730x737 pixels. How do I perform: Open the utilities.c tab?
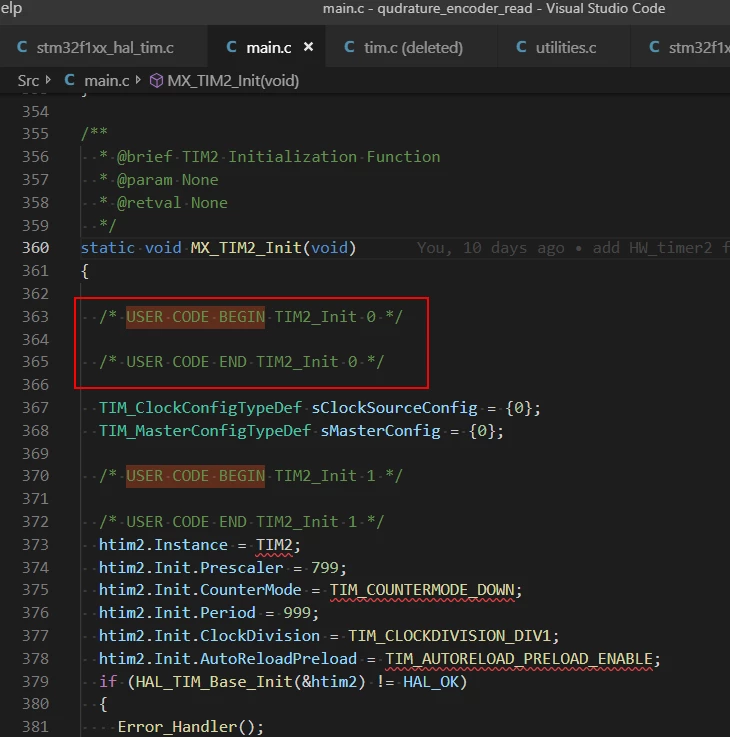557,47
